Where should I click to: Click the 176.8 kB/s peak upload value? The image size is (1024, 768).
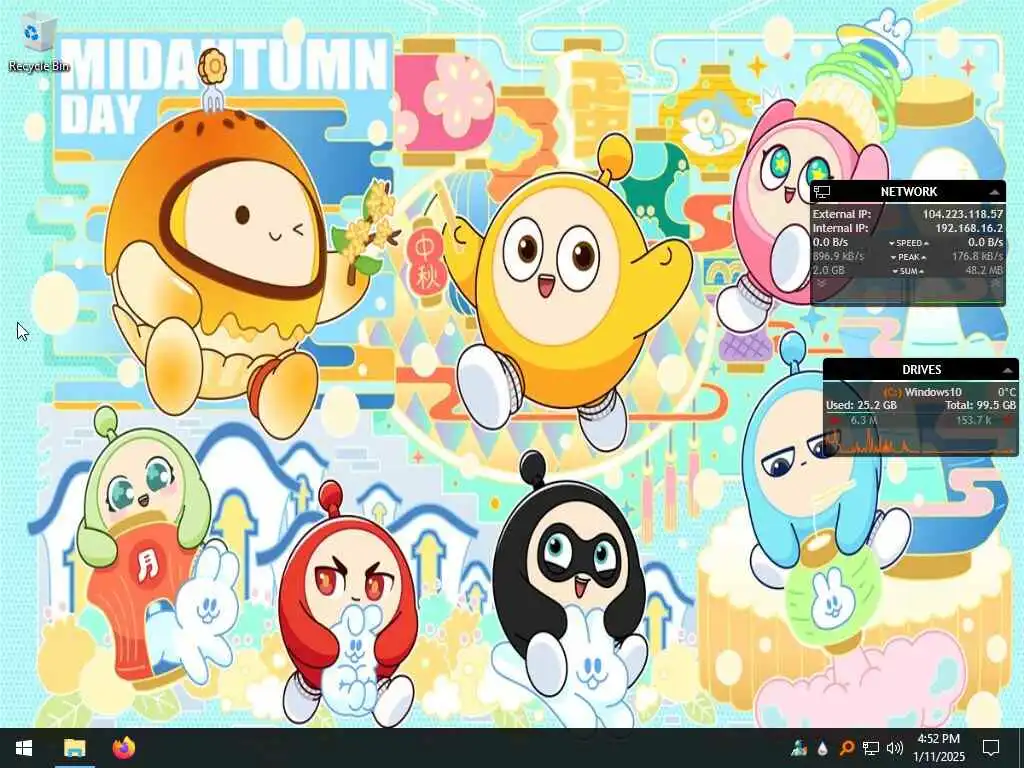pos(977,257)
